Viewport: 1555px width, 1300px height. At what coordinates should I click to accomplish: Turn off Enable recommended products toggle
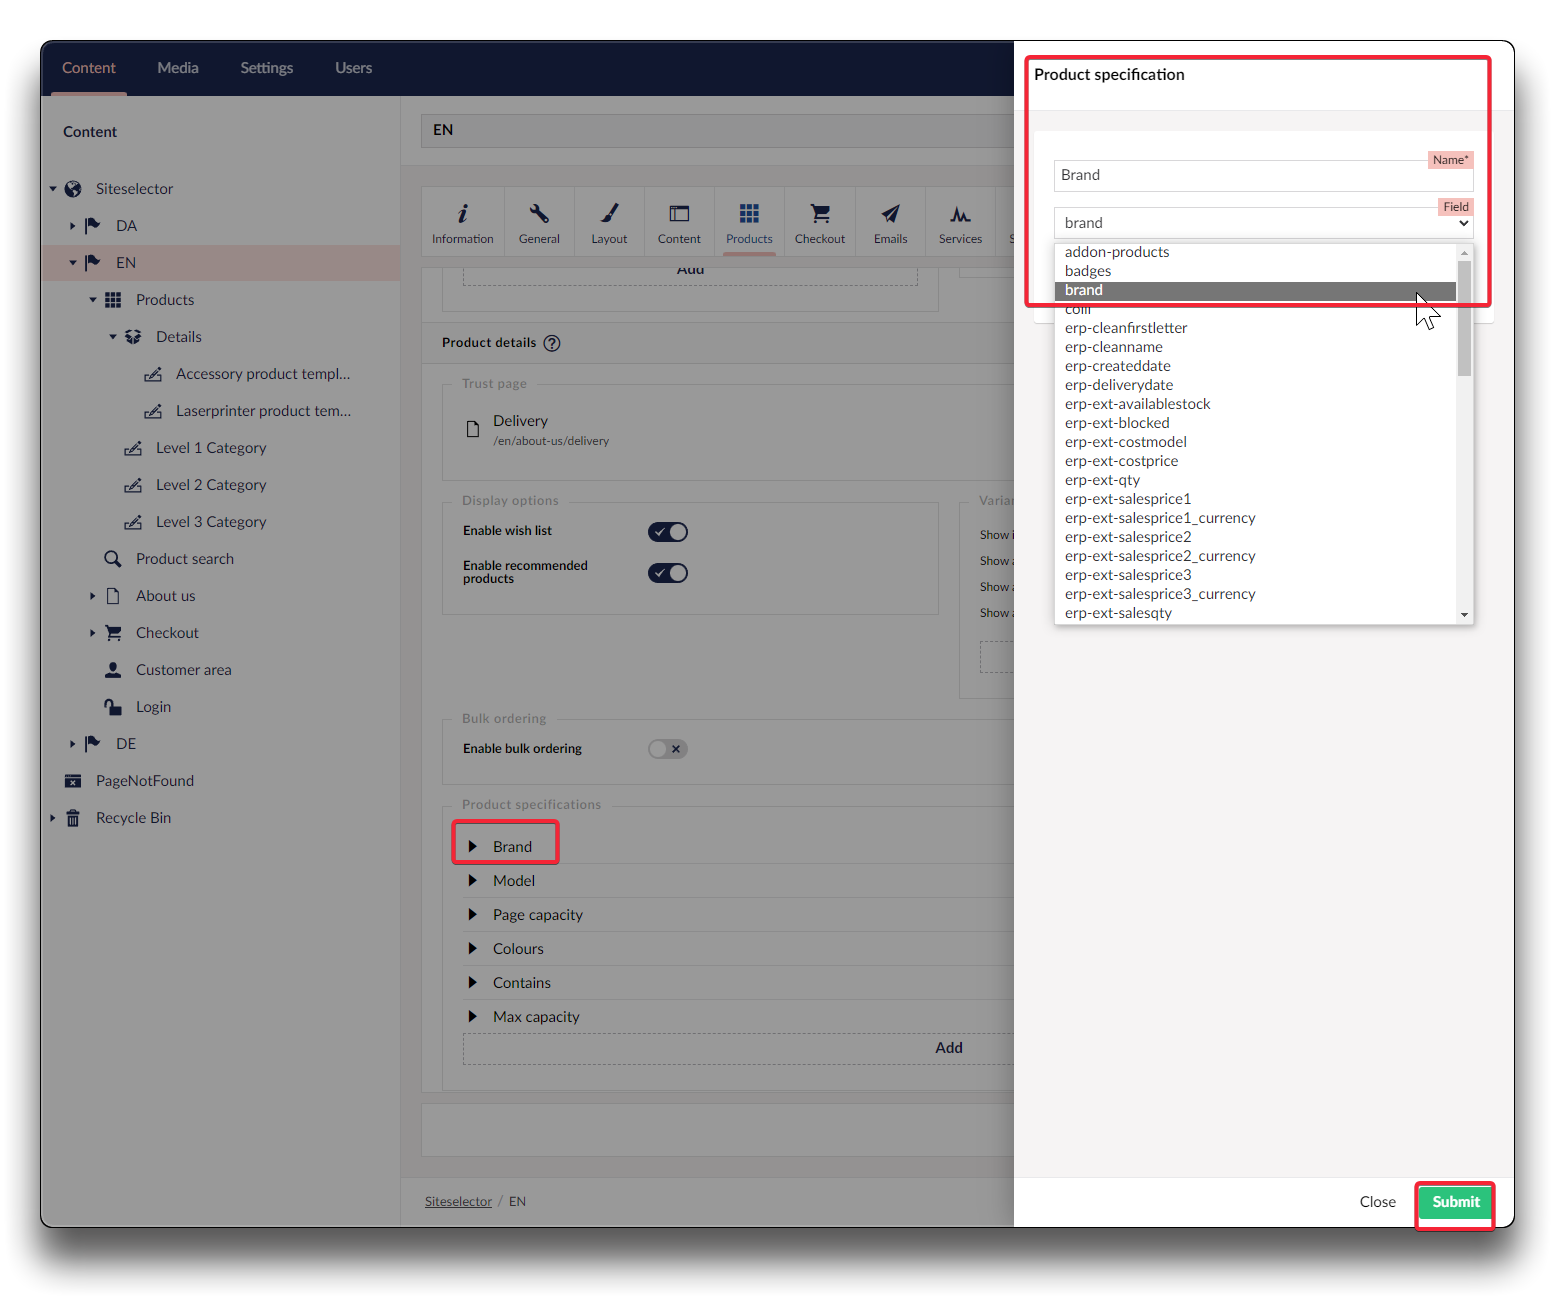(x=667, y=573)
